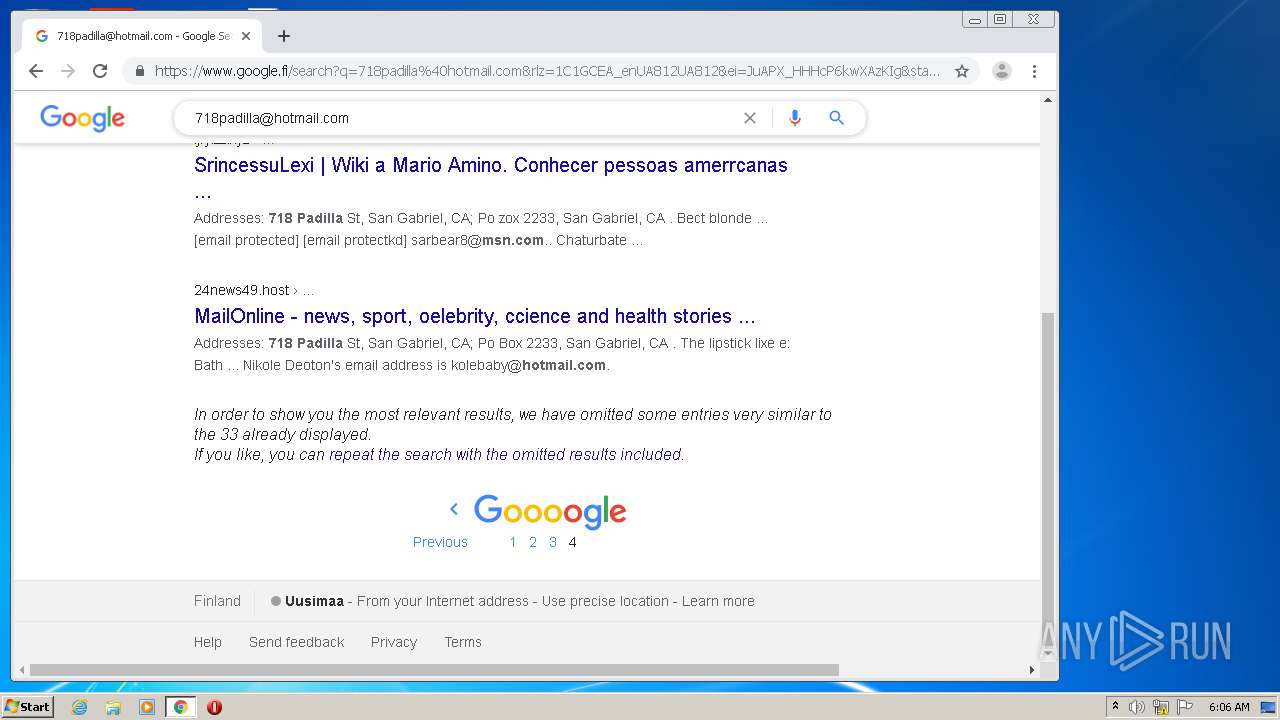1280x720 pixels.
Task: Go back using the browser back arrow
Action: 36,71
